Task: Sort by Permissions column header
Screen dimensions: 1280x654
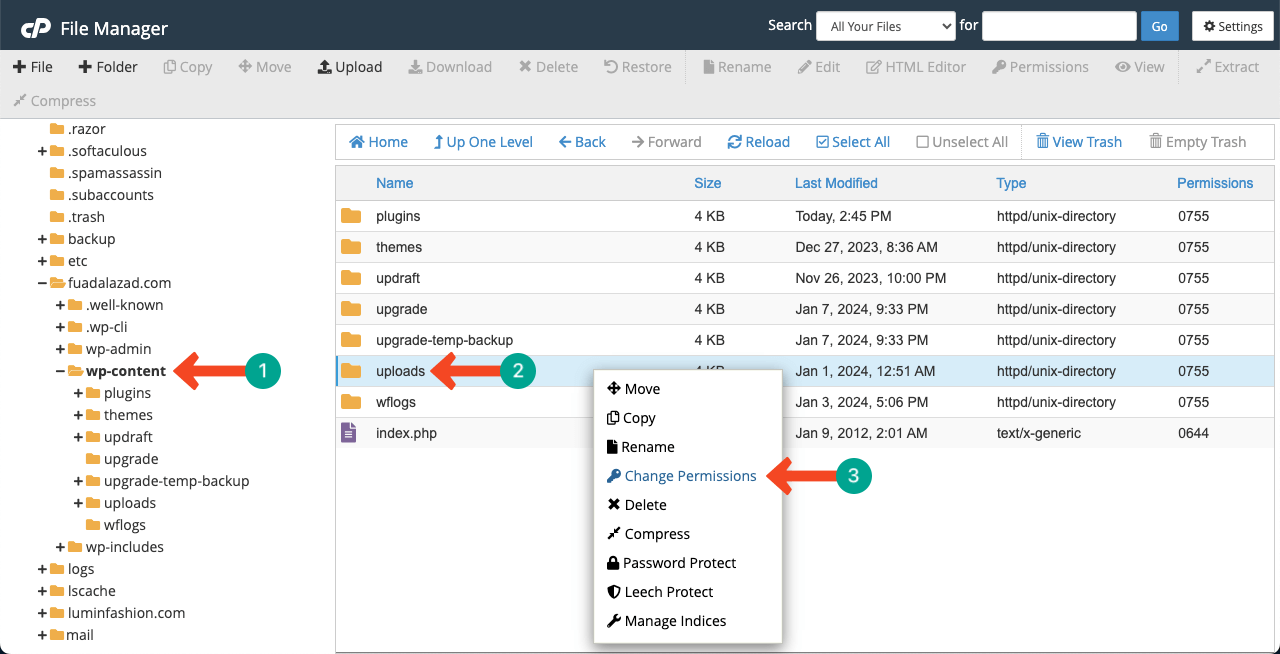Action: pos(1215,183)
